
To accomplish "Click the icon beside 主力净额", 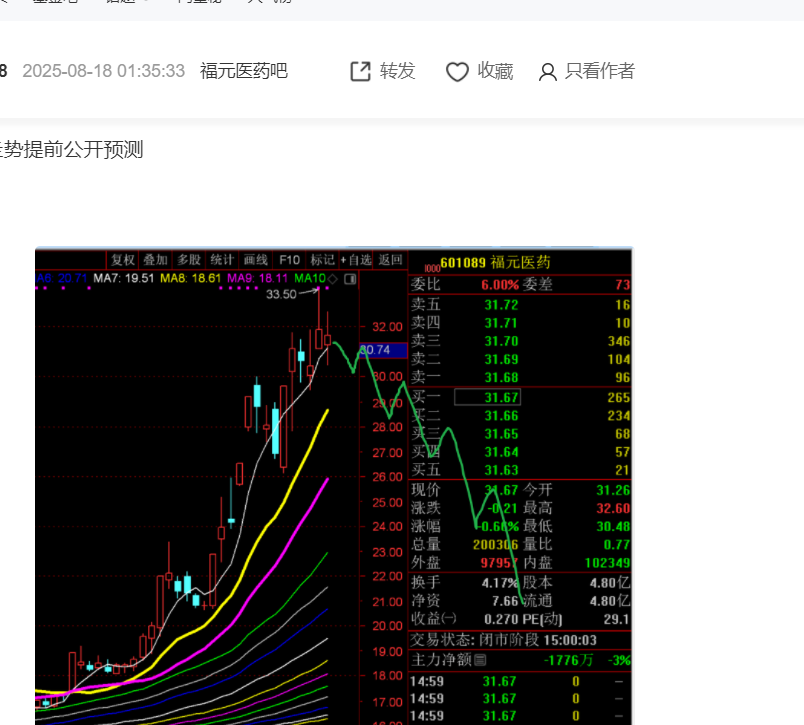I will [x=480, y=660].
